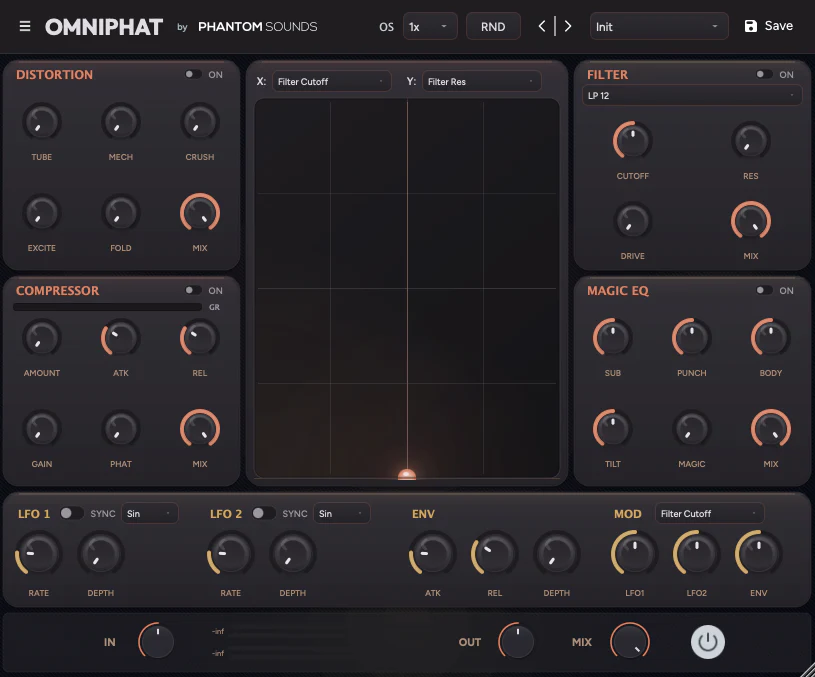
Task: Toggle the Magic EQ ON switch
Action: (764, 291)
